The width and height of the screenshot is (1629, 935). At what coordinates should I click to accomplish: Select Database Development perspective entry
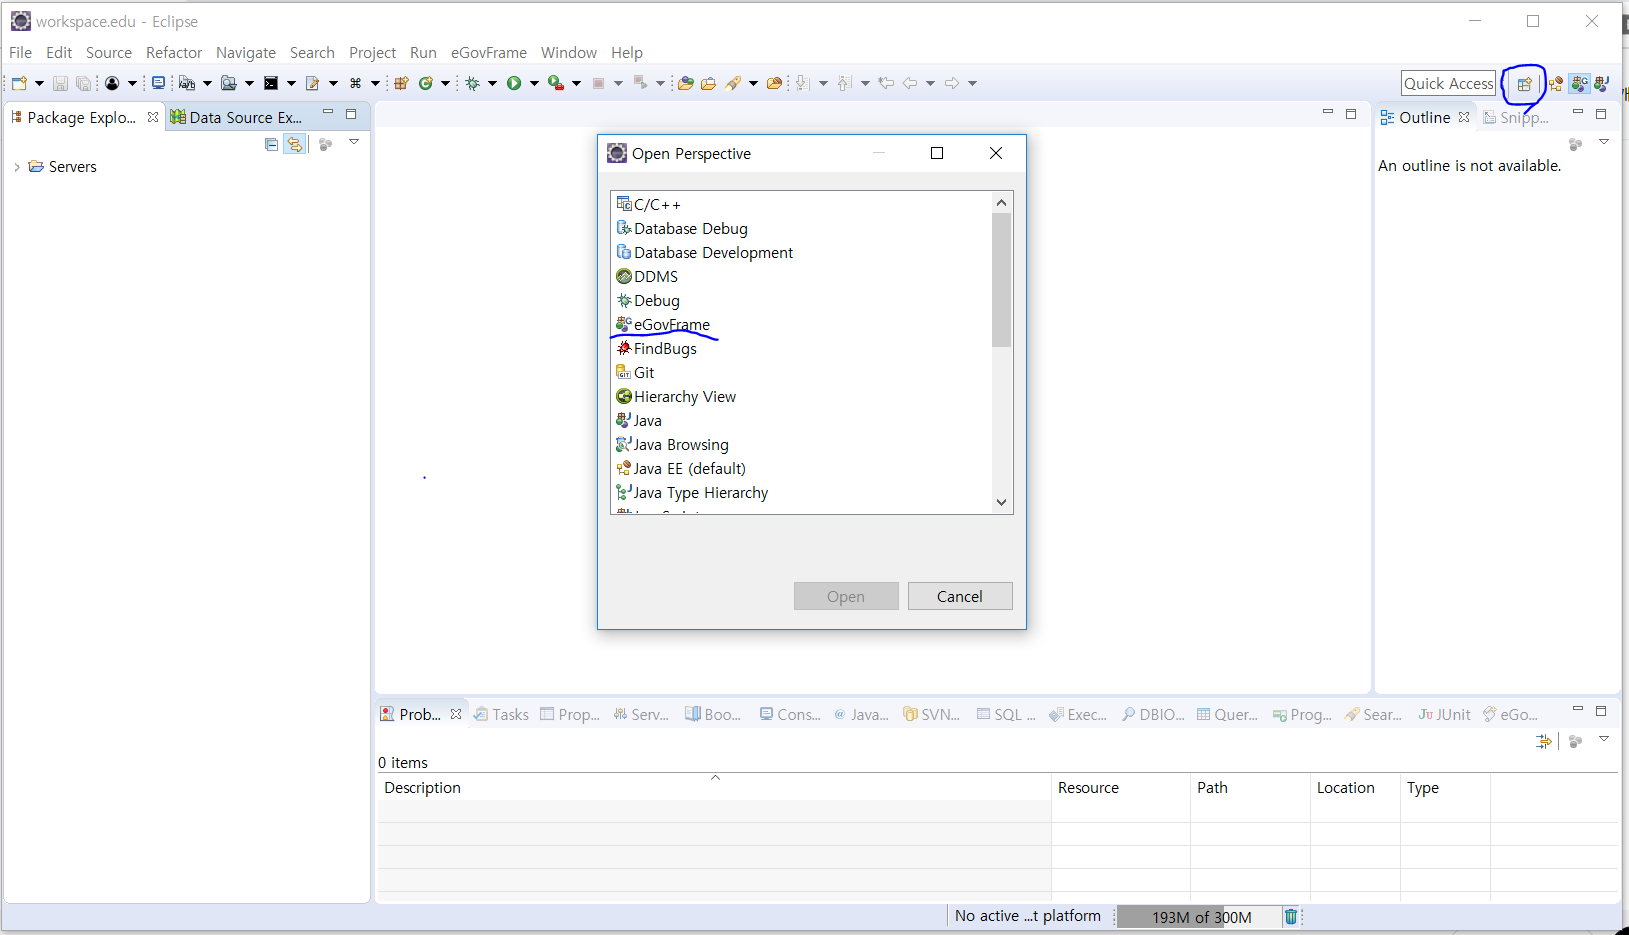(705, 252)
